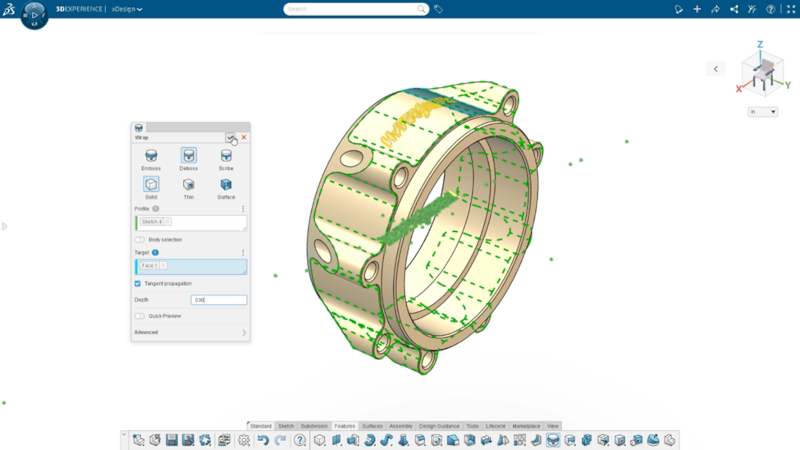The height and width of the screenshot is (450, 800).
Task: Switch to the Sketch tab
Action: coord(286,426)
